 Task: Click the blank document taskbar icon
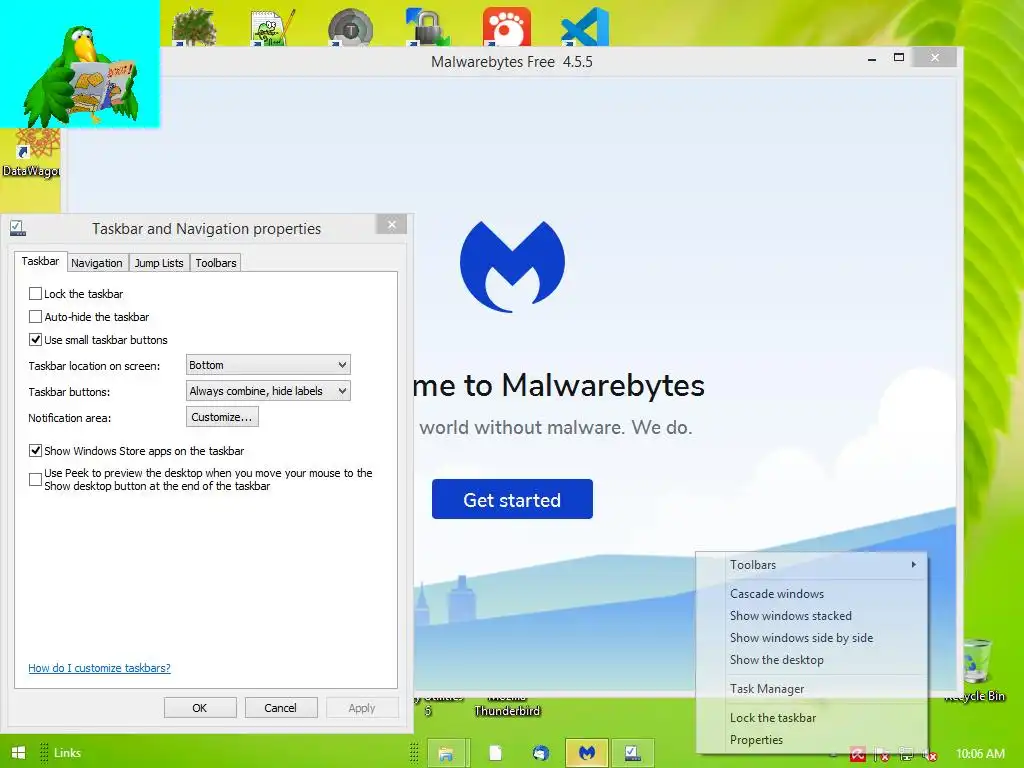click(x=496, y=754)
